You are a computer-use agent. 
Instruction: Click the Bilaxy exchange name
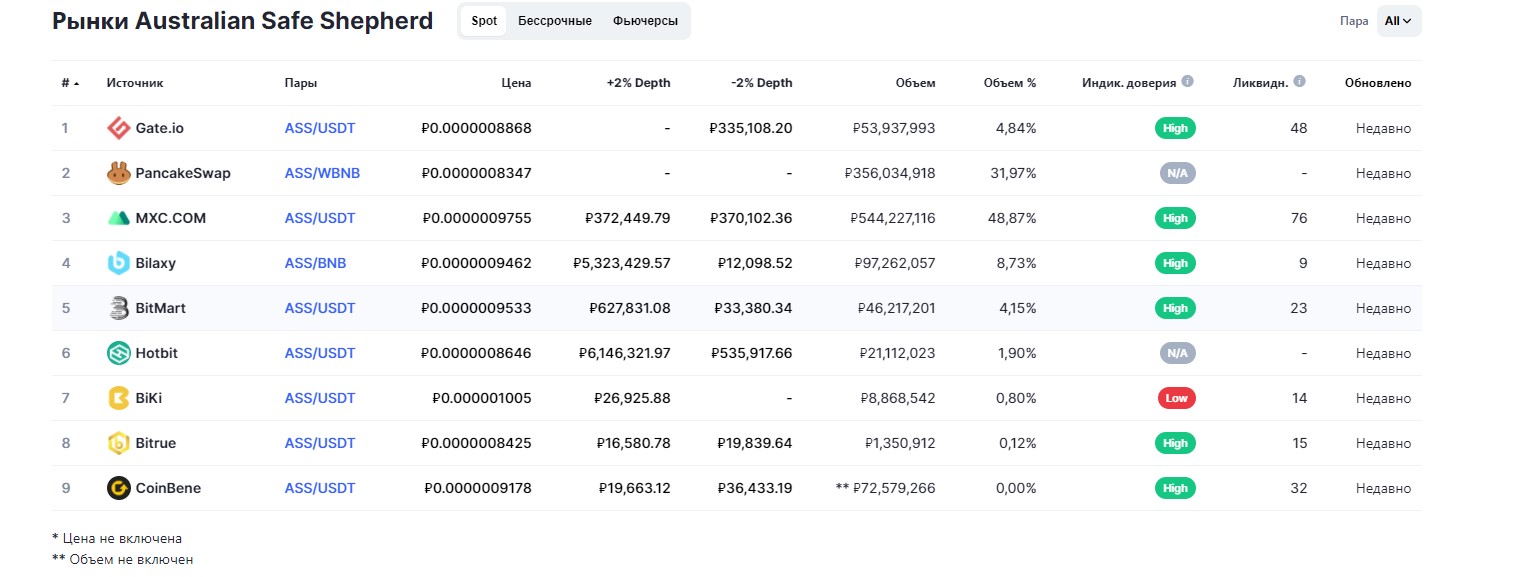(x=156, y=263)
